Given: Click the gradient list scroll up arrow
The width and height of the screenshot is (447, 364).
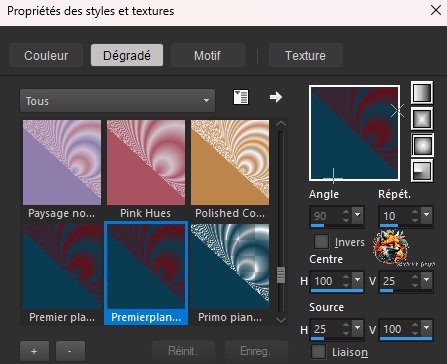Looking at the screenshot, I should (281, 124).
